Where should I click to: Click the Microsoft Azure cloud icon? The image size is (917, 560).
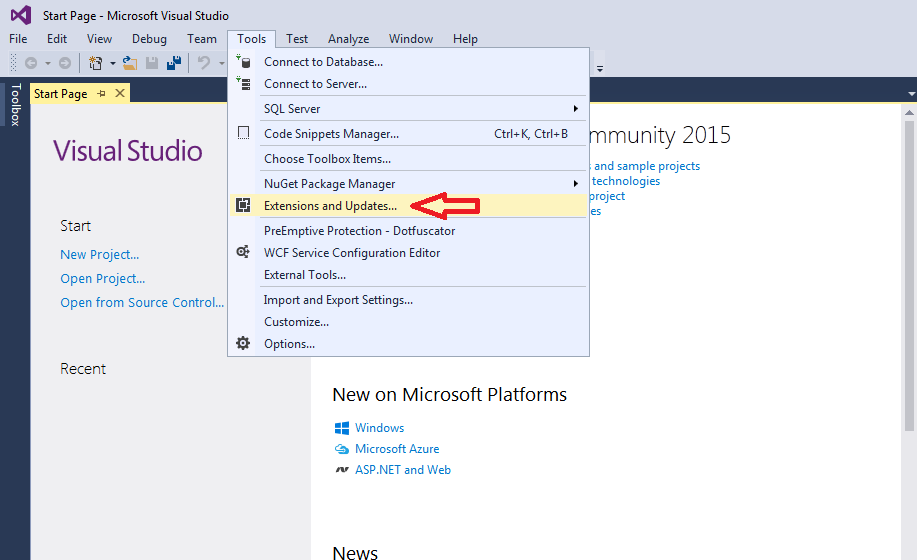pos(342,449)
